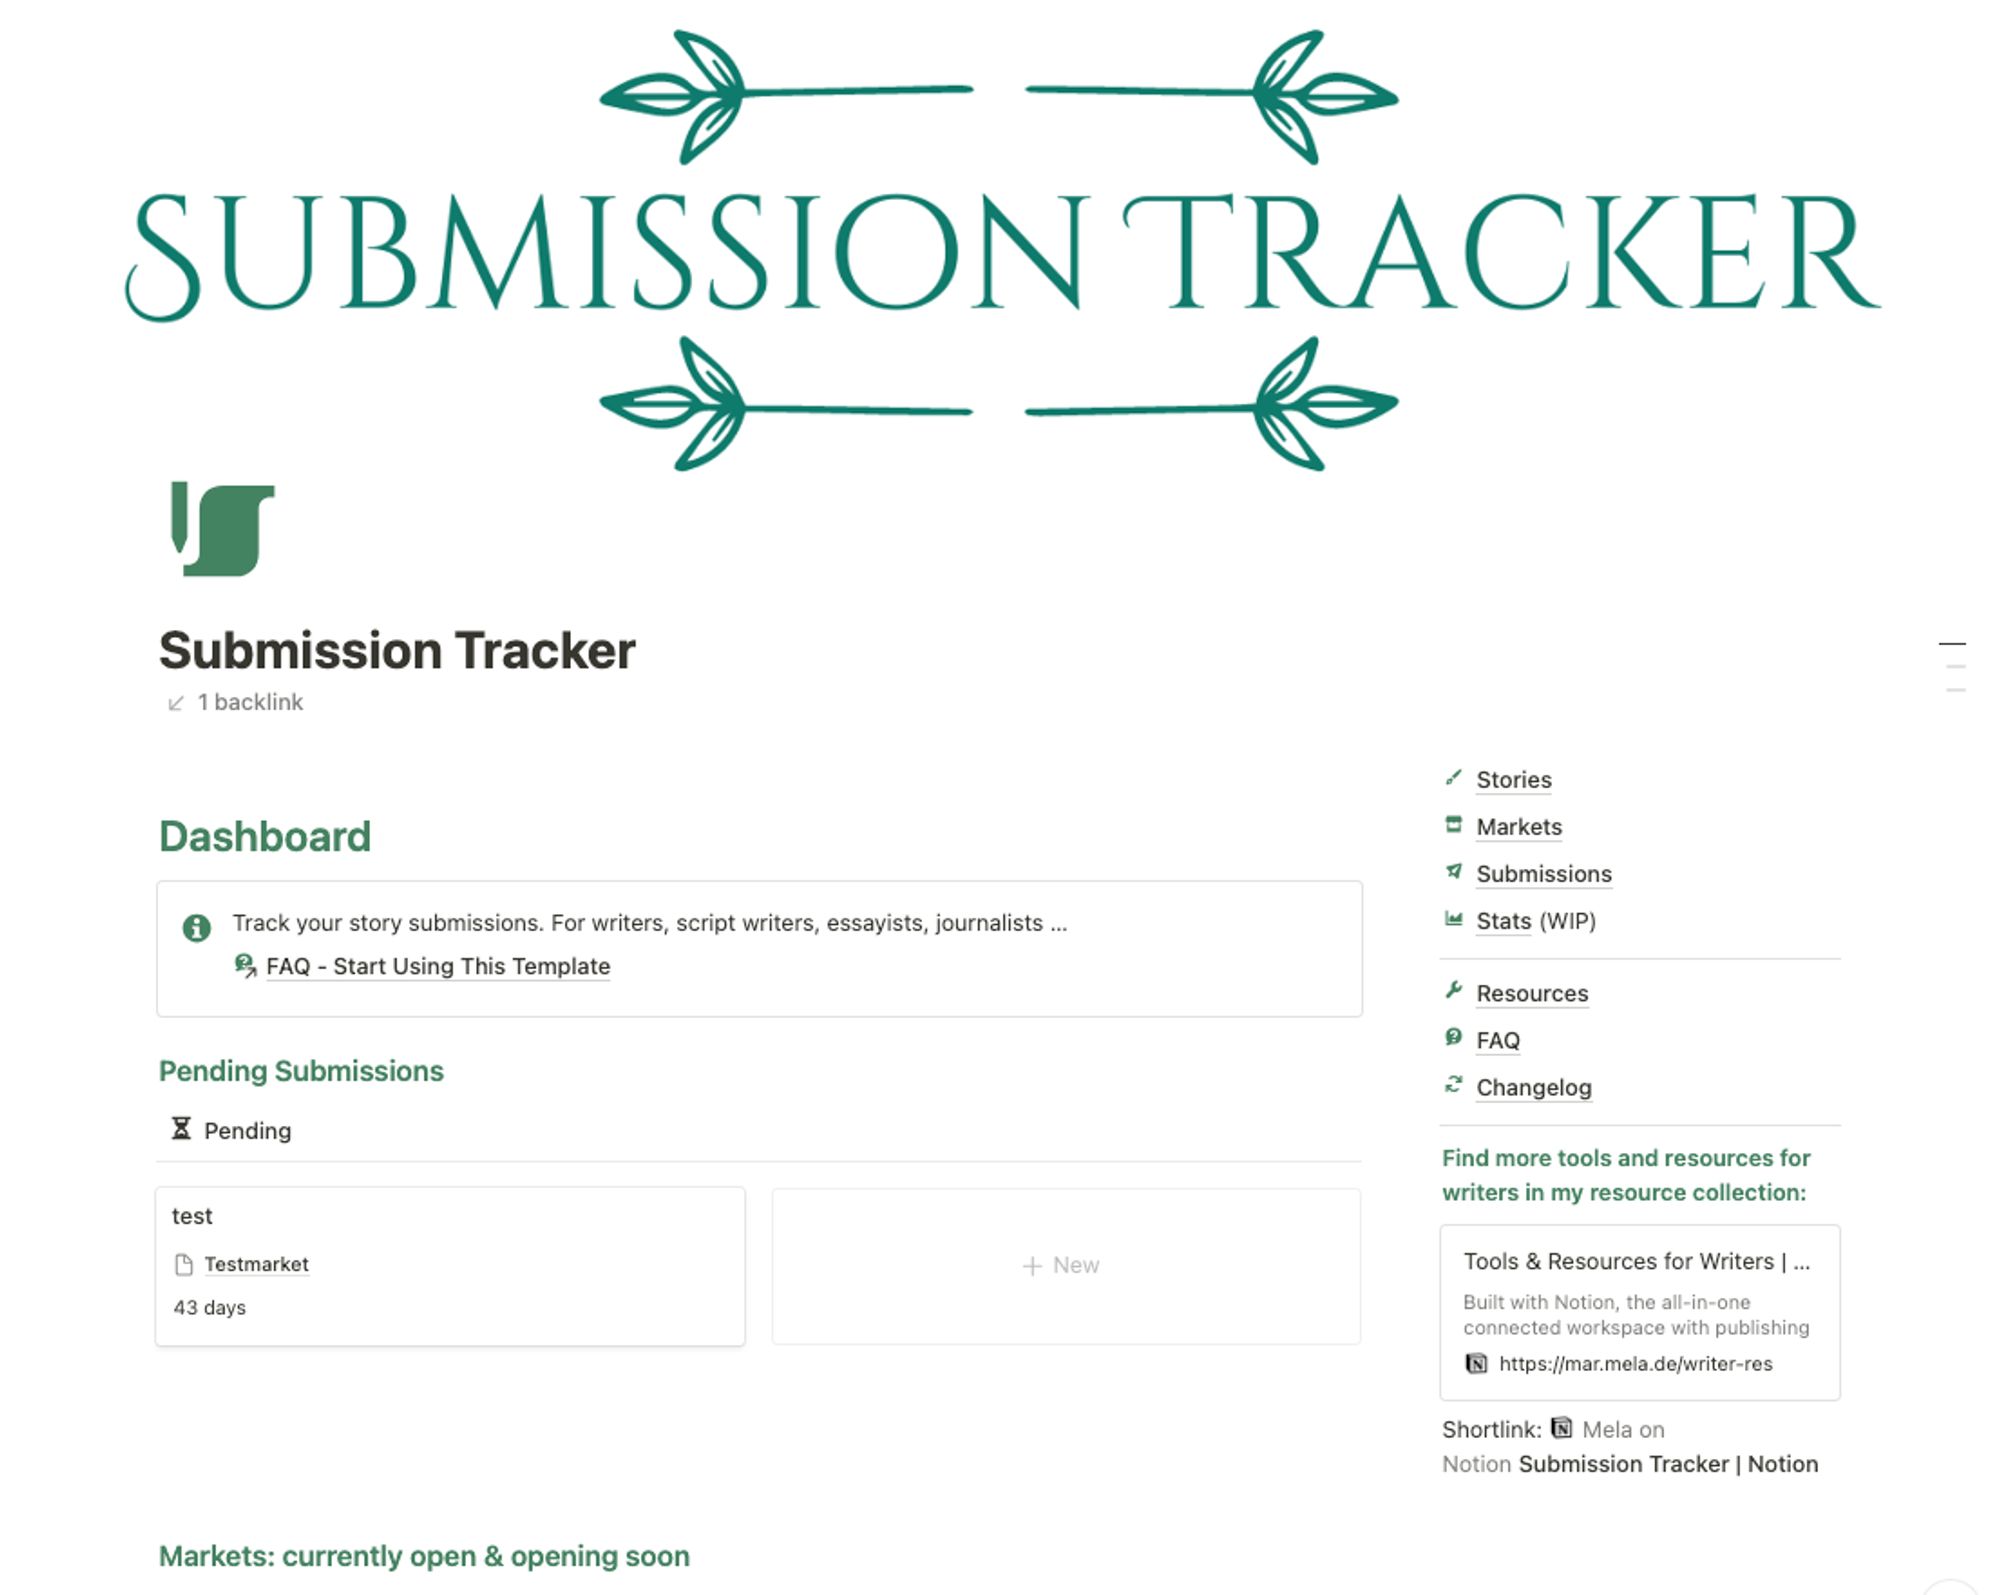This screenshot has width=2000, height=1595.
Task: Scroll down to Markets section
Action: 1518,827
